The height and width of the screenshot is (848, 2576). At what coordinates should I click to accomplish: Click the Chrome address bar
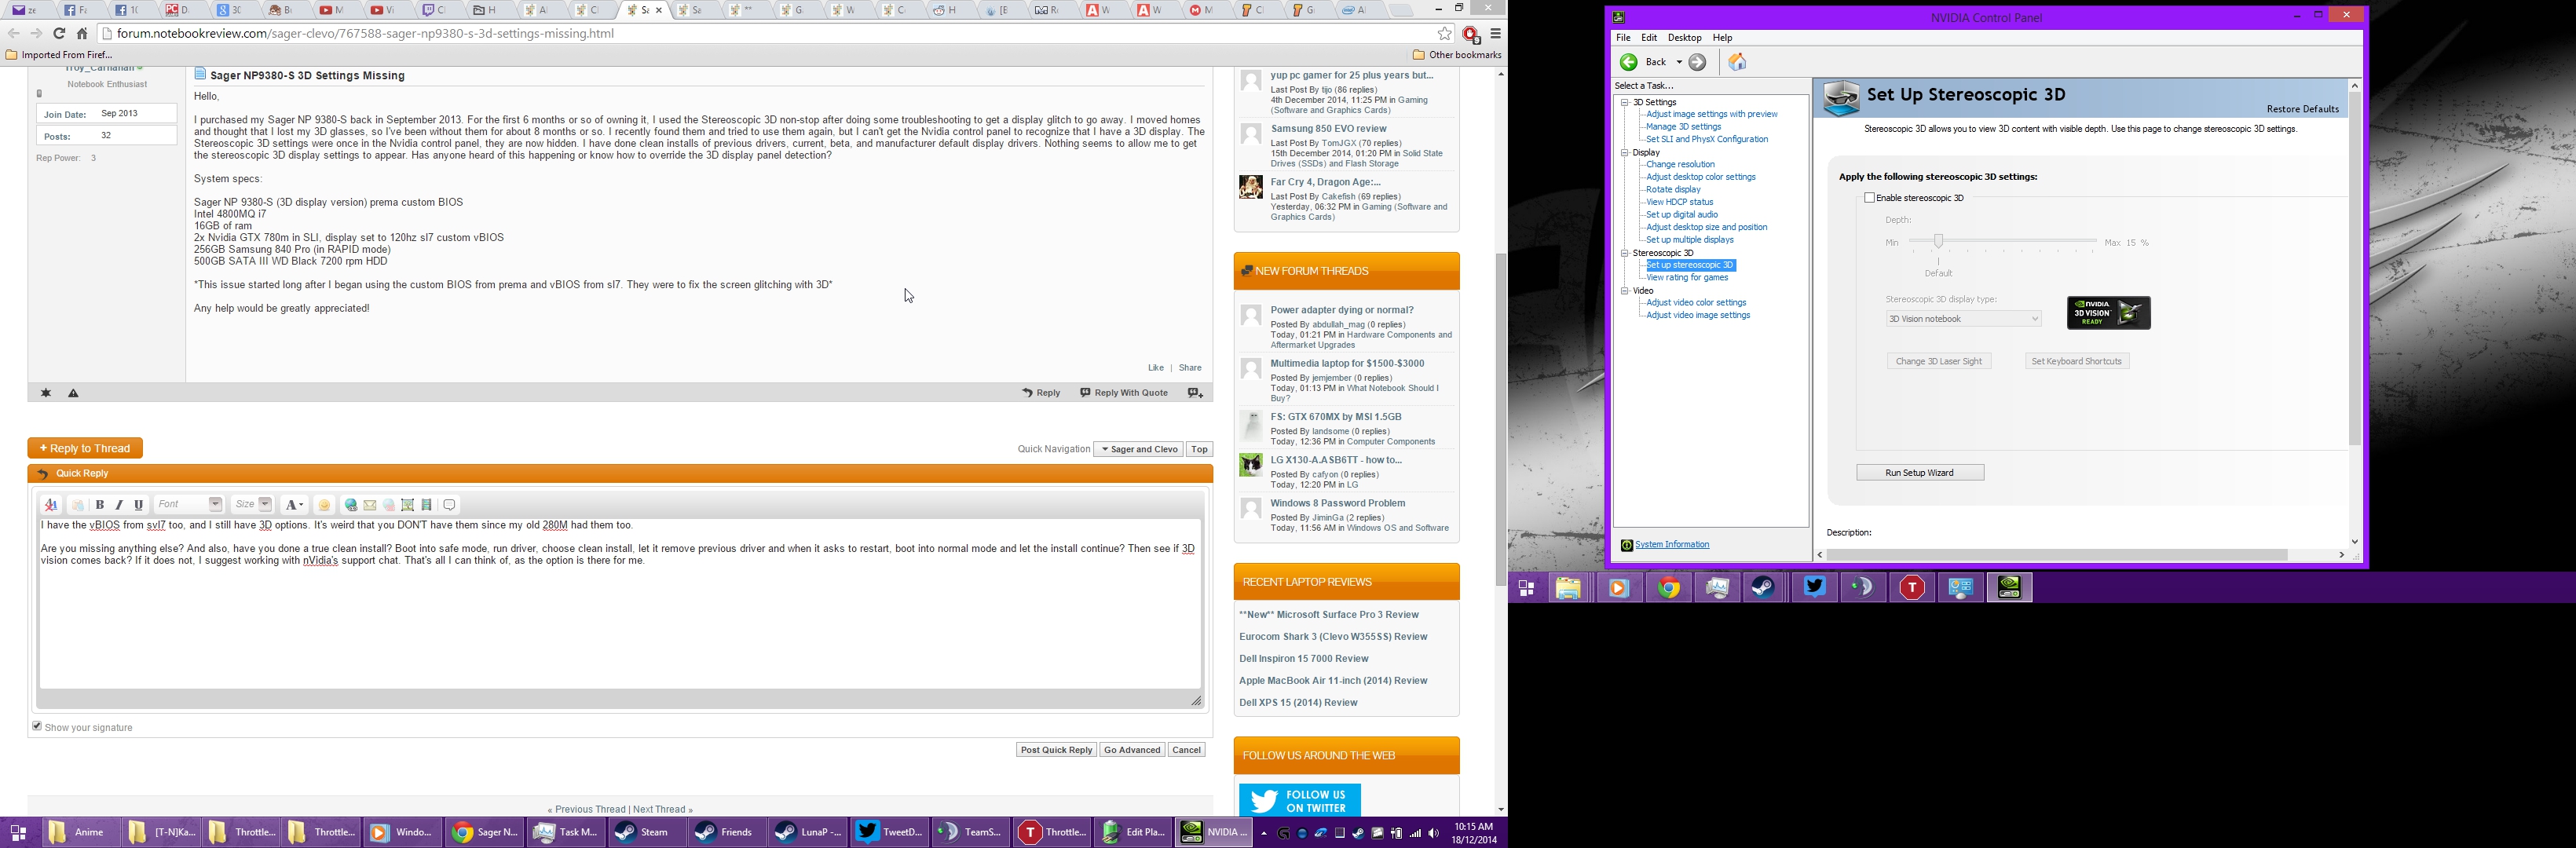tap(770, 33)
